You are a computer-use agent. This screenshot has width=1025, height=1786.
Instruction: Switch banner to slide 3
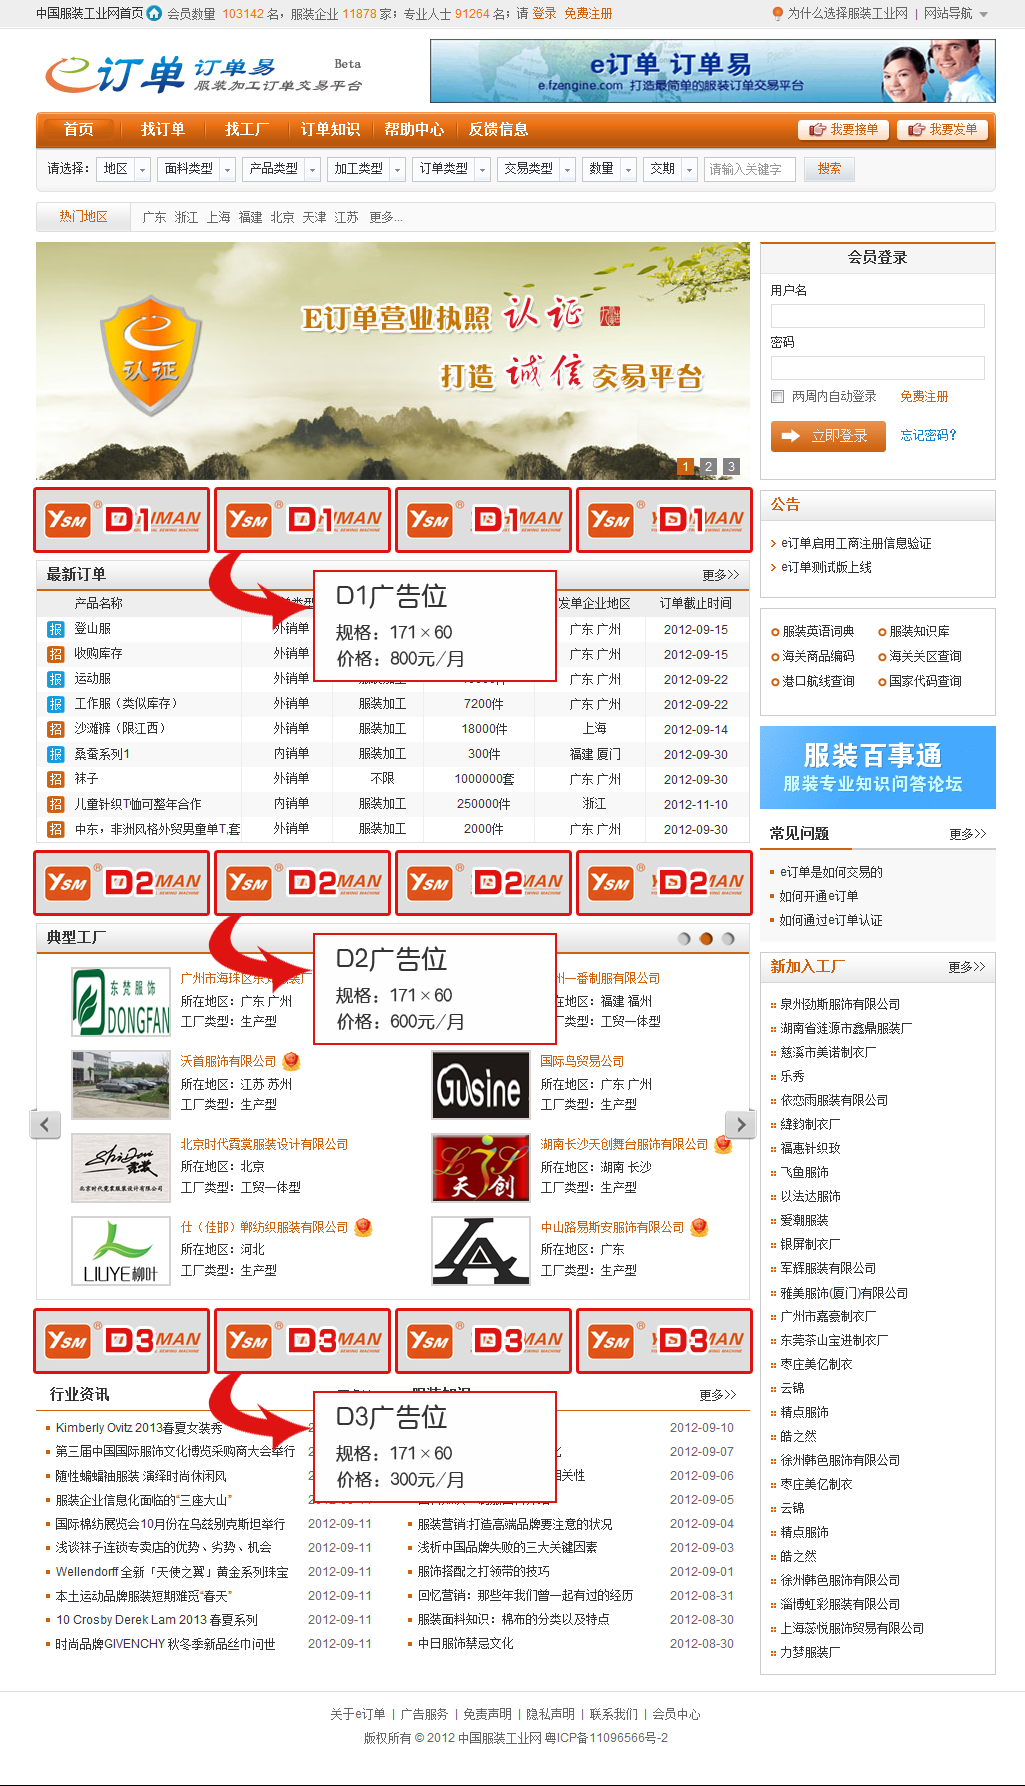731,466
